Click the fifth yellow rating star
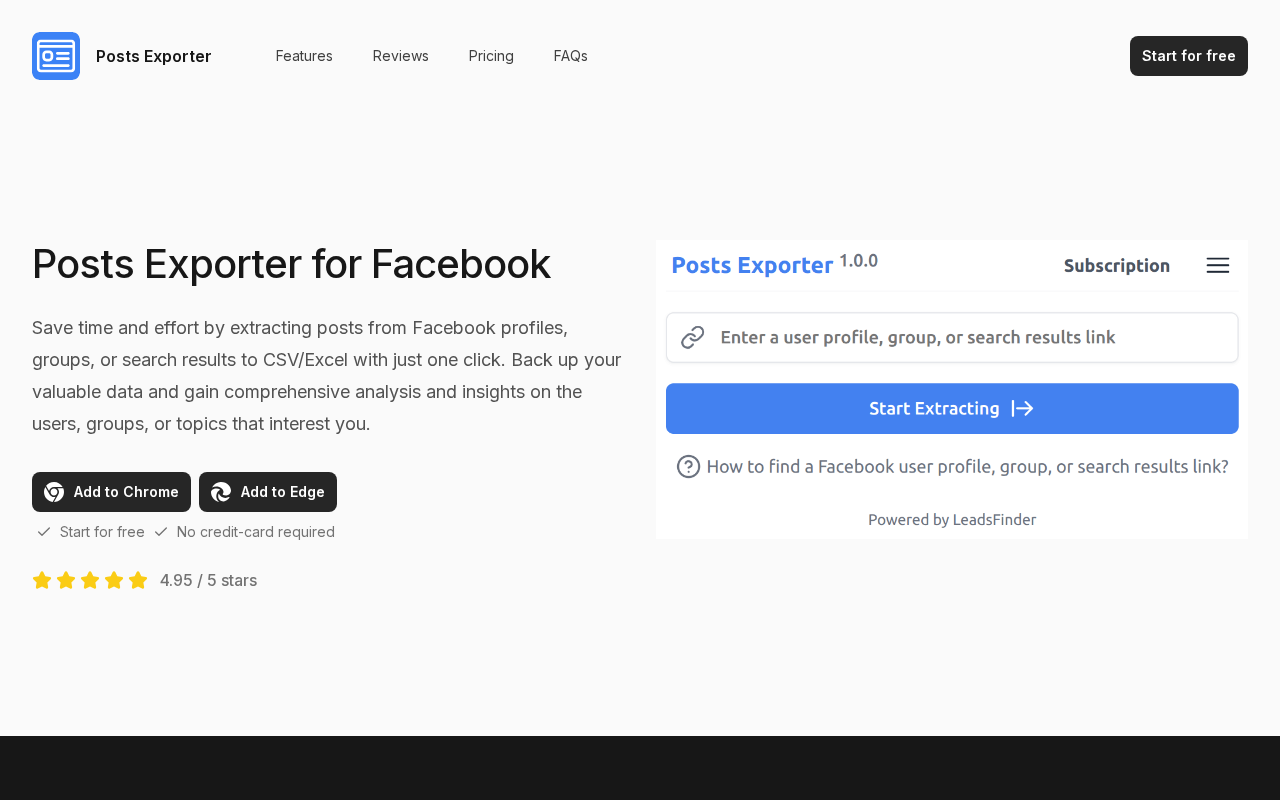 click(138, 580)
